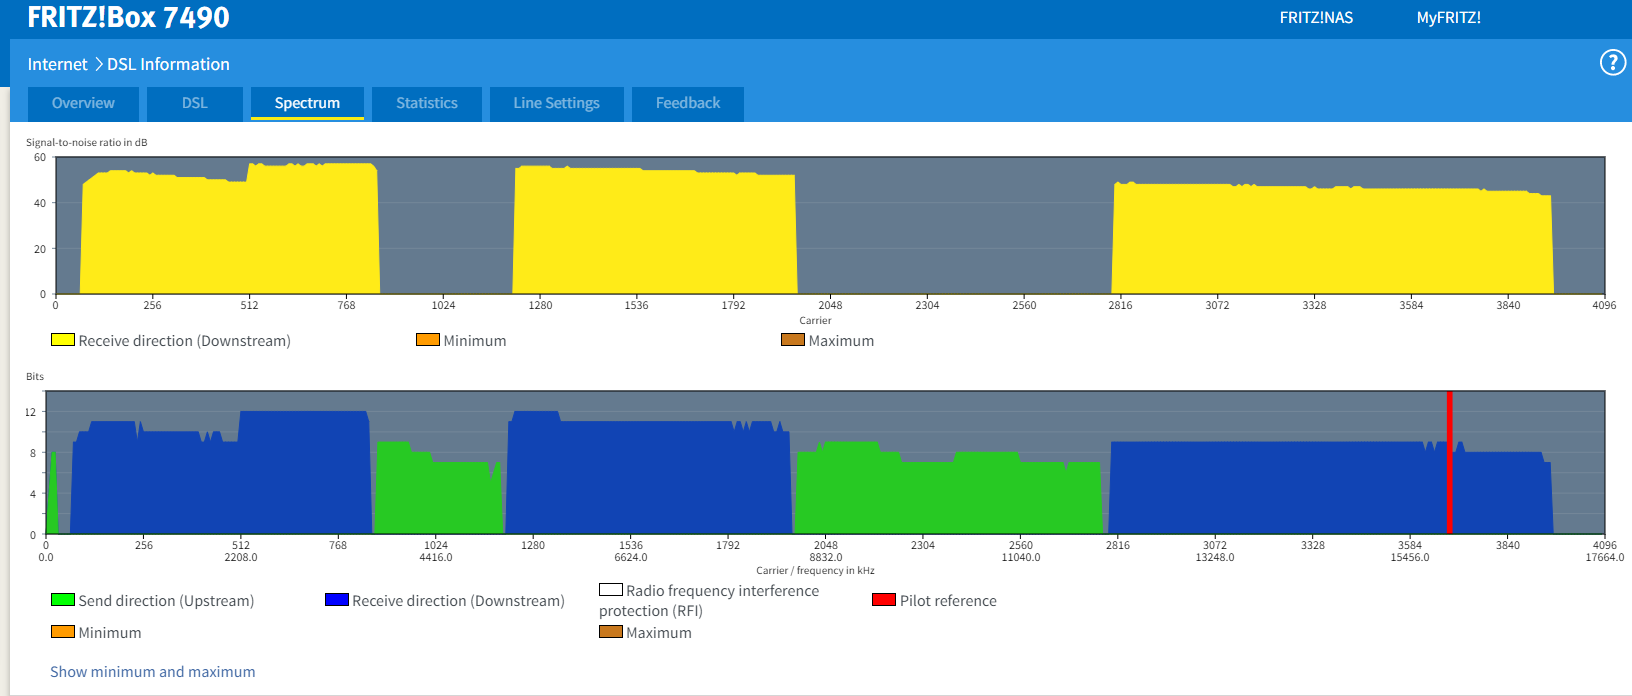Click the blue Receive direction legend swatch

tap(337, 600)
